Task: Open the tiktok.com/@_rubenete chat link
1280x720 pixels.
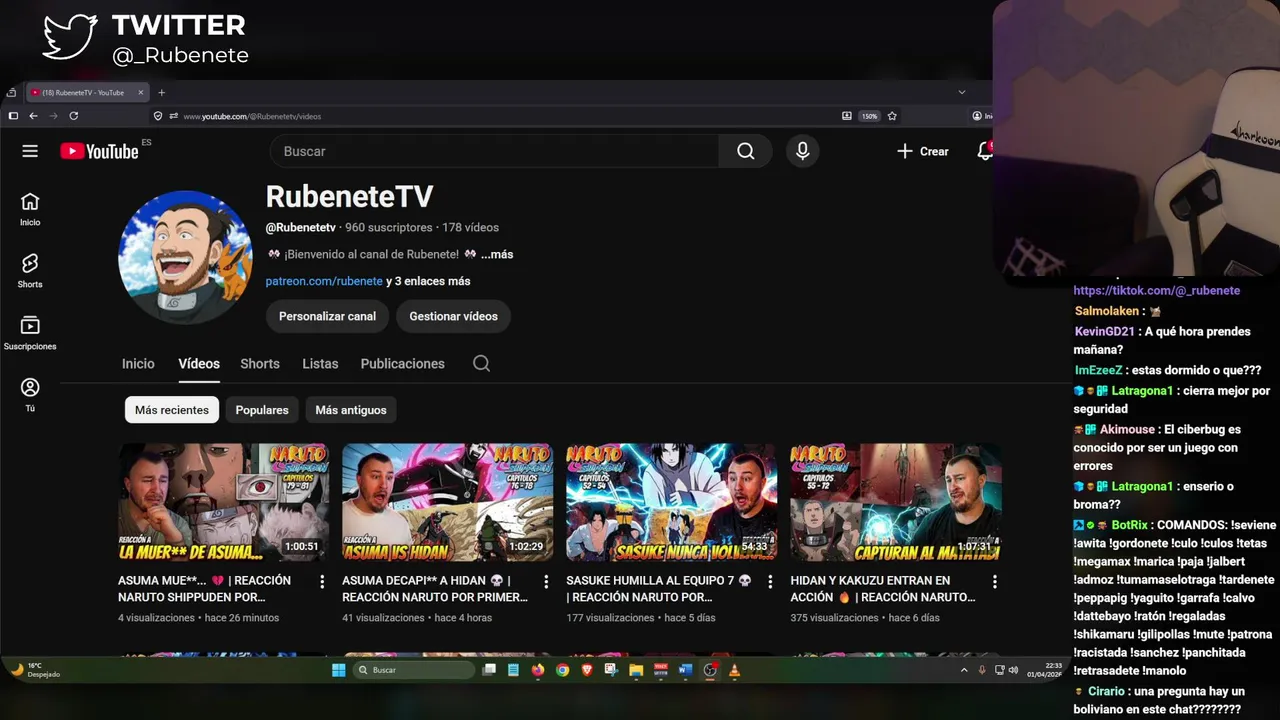Action: [1156, 291]
